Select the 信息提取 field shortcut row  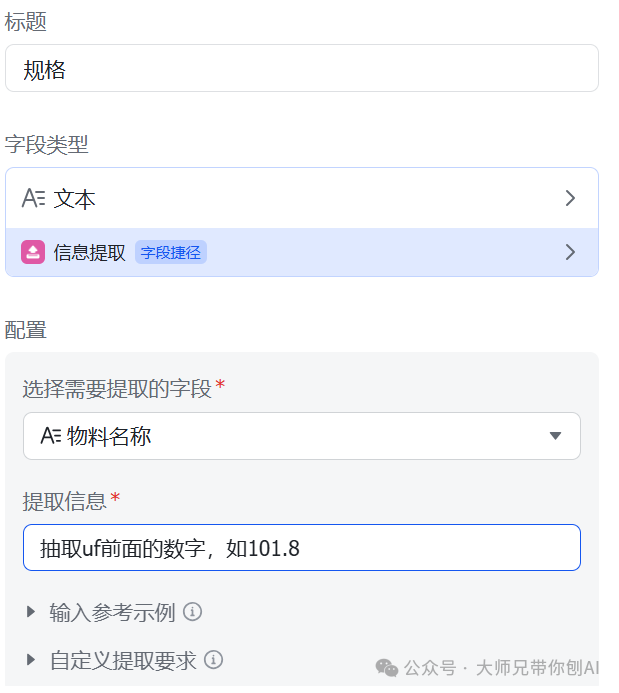pos(302,252)
